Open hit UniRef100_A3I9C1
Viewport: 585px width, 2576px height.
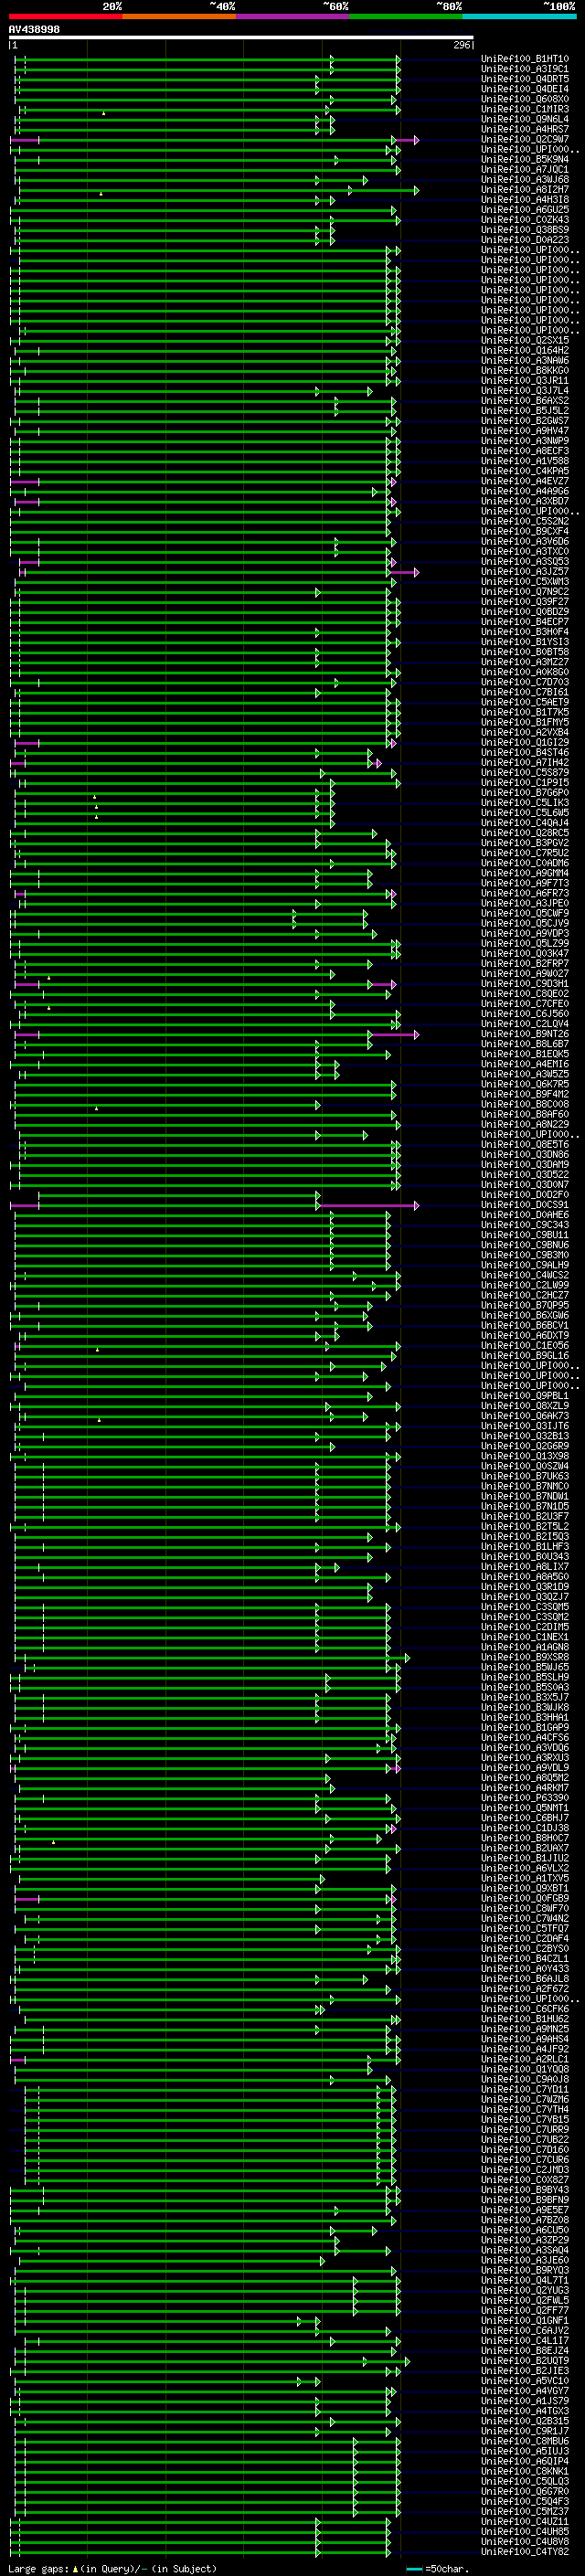point(524,69)
